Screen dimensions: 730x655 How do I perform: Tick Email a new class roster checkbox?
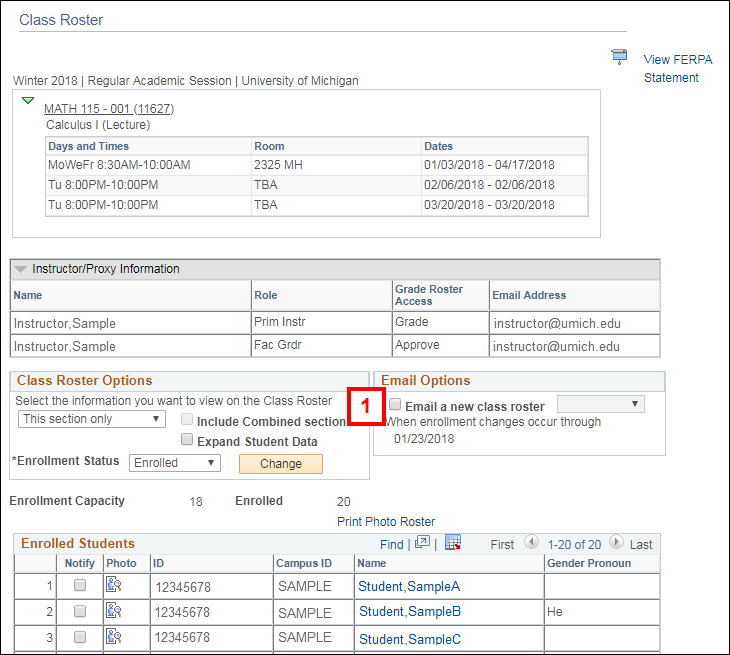click(395, 405)
